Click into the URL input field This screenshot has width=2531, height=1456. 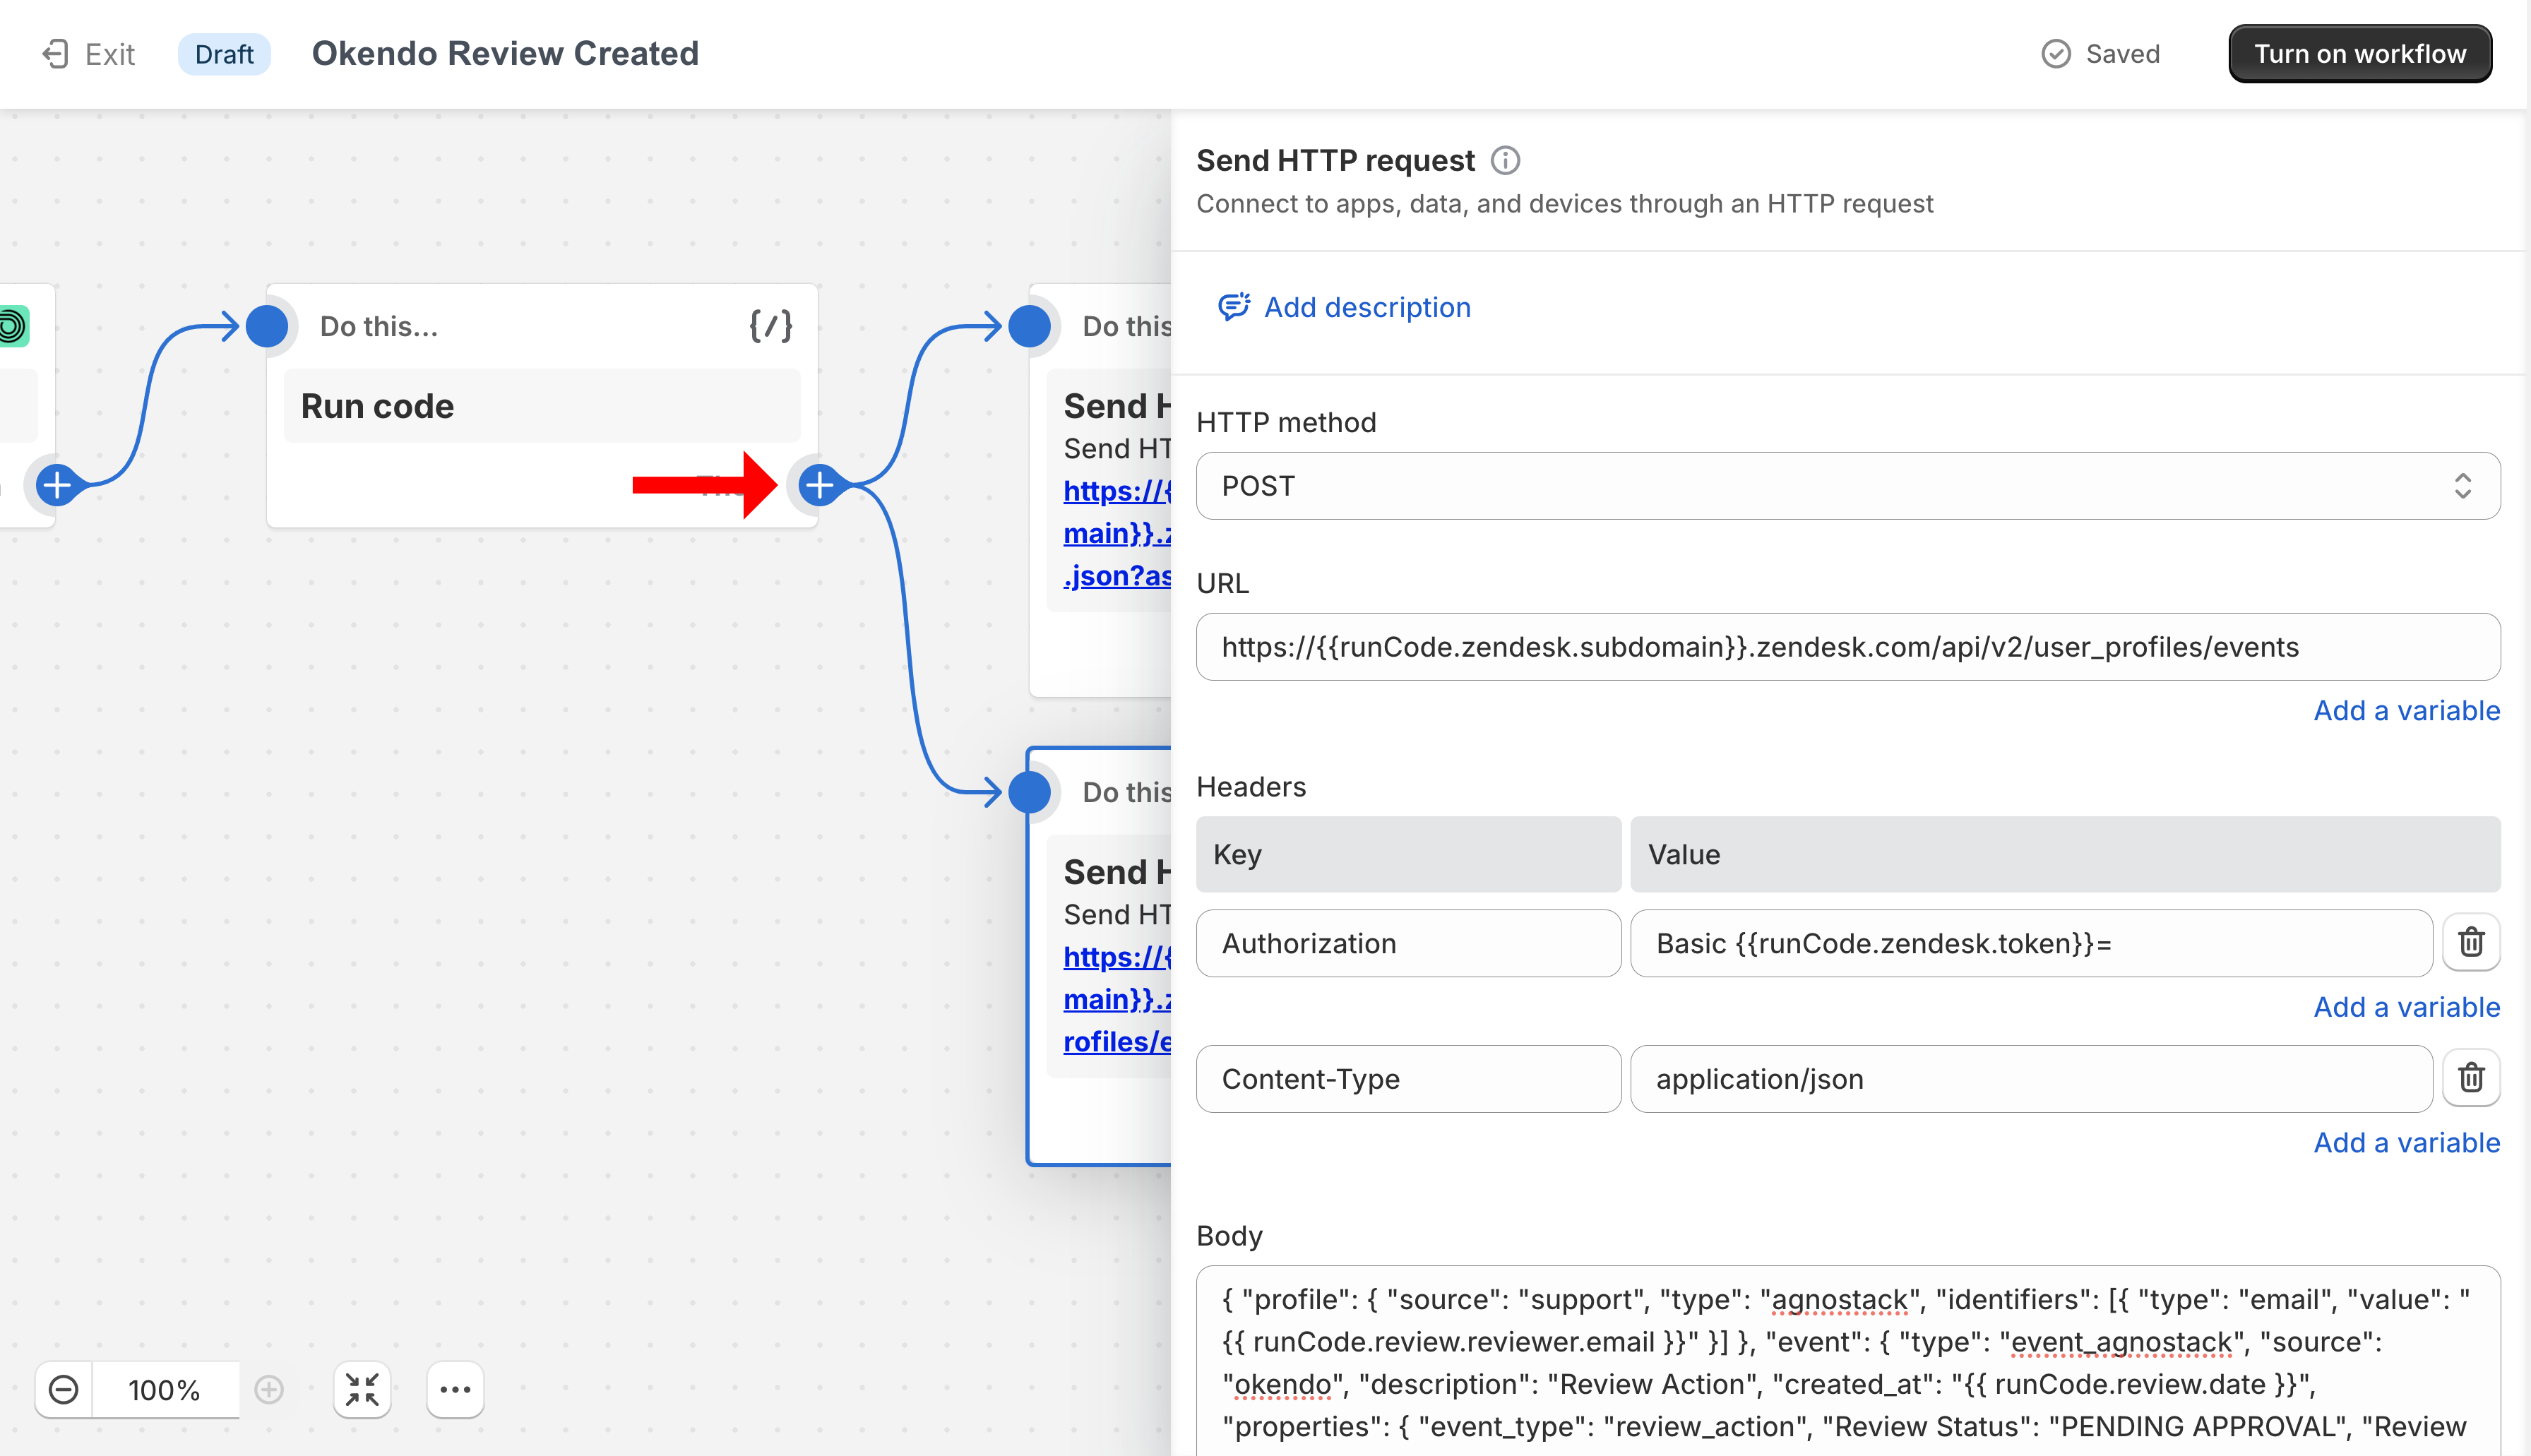point(1848,647)
